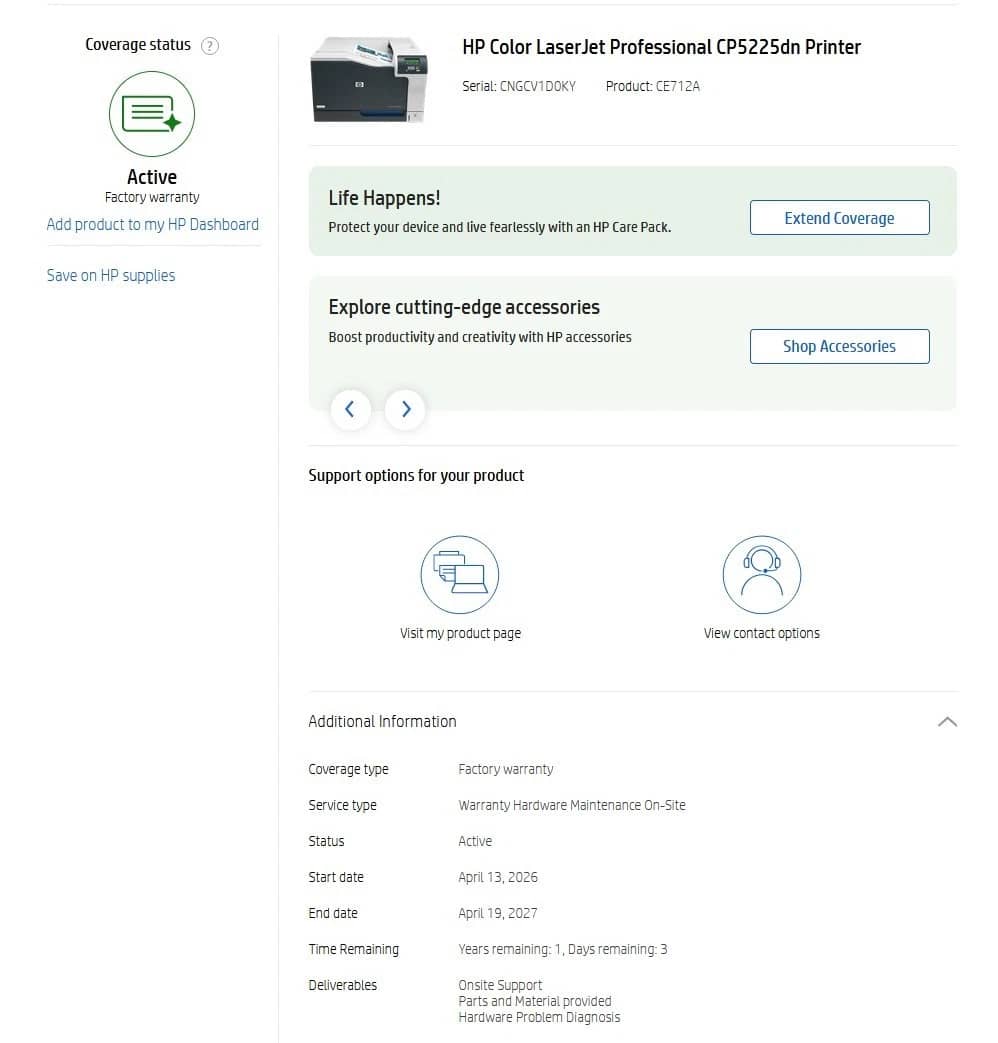Click the Additional Information heading
Screen dimensions: 998x1043
(382, 722)
